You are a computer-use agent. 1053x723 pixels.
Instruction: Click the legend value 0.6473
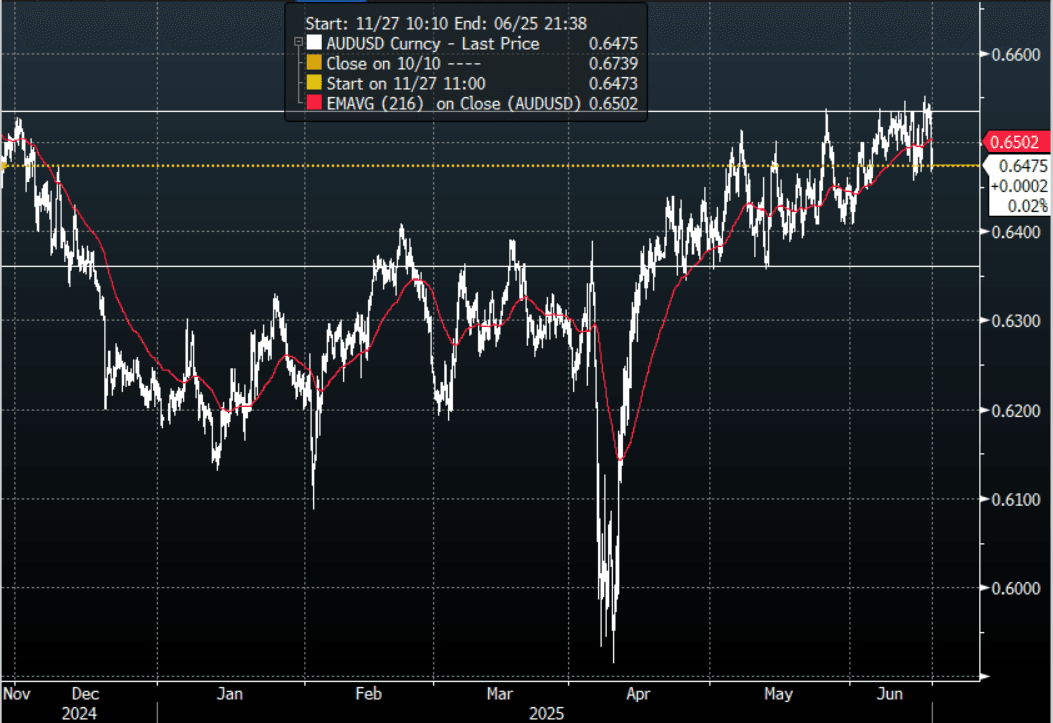613,83
